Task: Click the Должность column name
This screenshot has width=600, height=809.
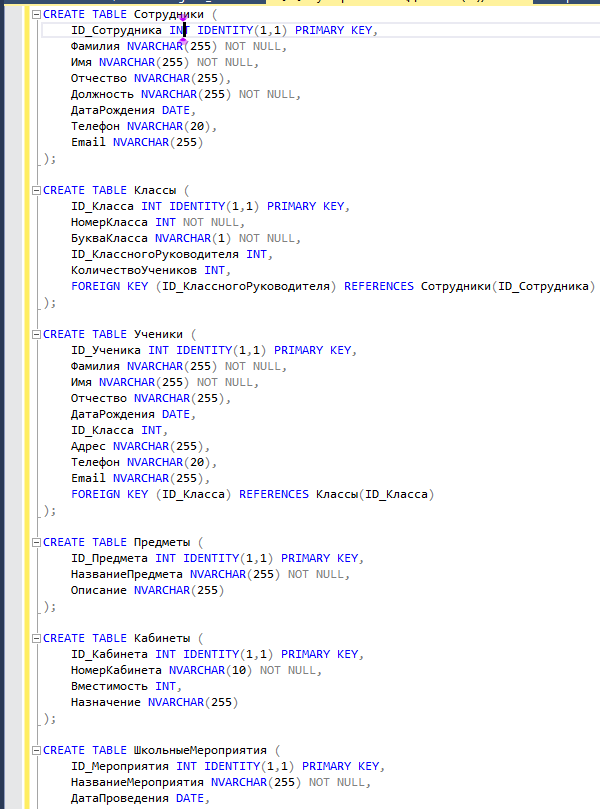Action: pyautogui.click(x=102, y=94)
